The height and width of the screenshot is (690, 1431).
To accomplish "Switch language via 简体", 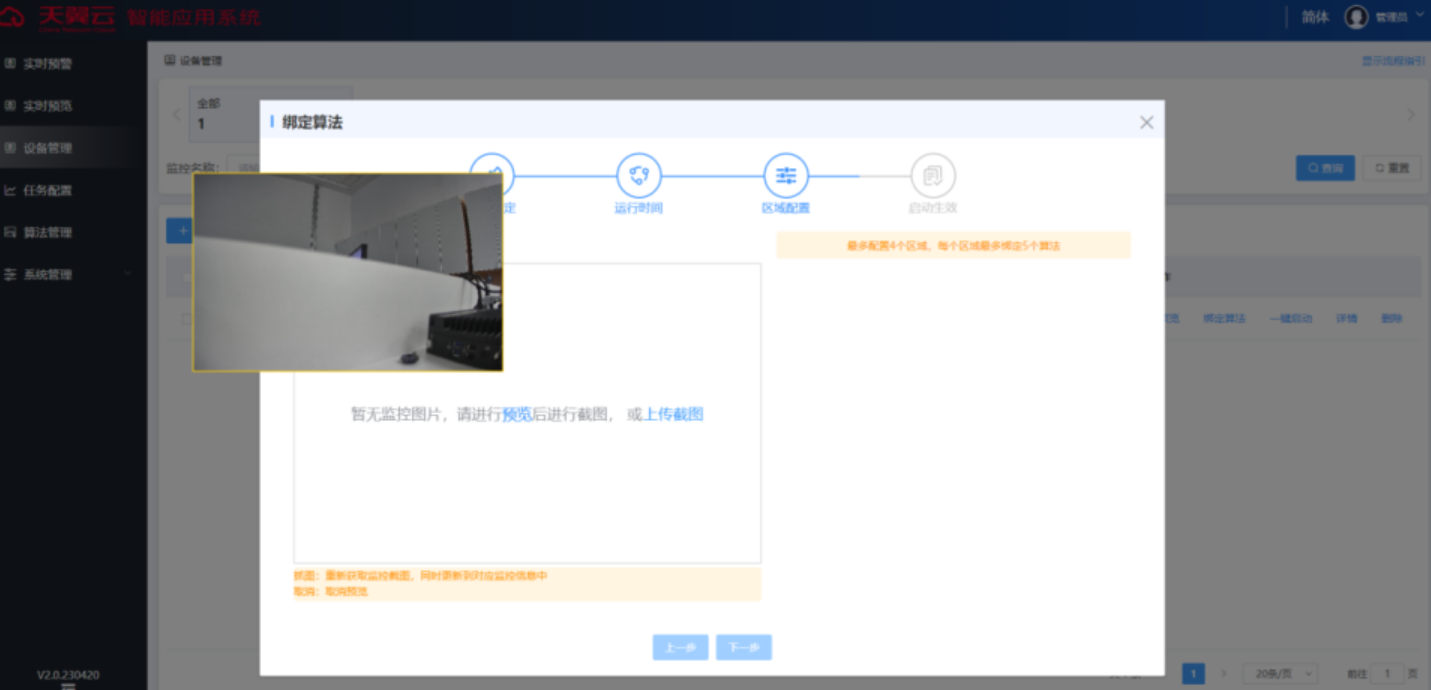I will (1315, 17).
